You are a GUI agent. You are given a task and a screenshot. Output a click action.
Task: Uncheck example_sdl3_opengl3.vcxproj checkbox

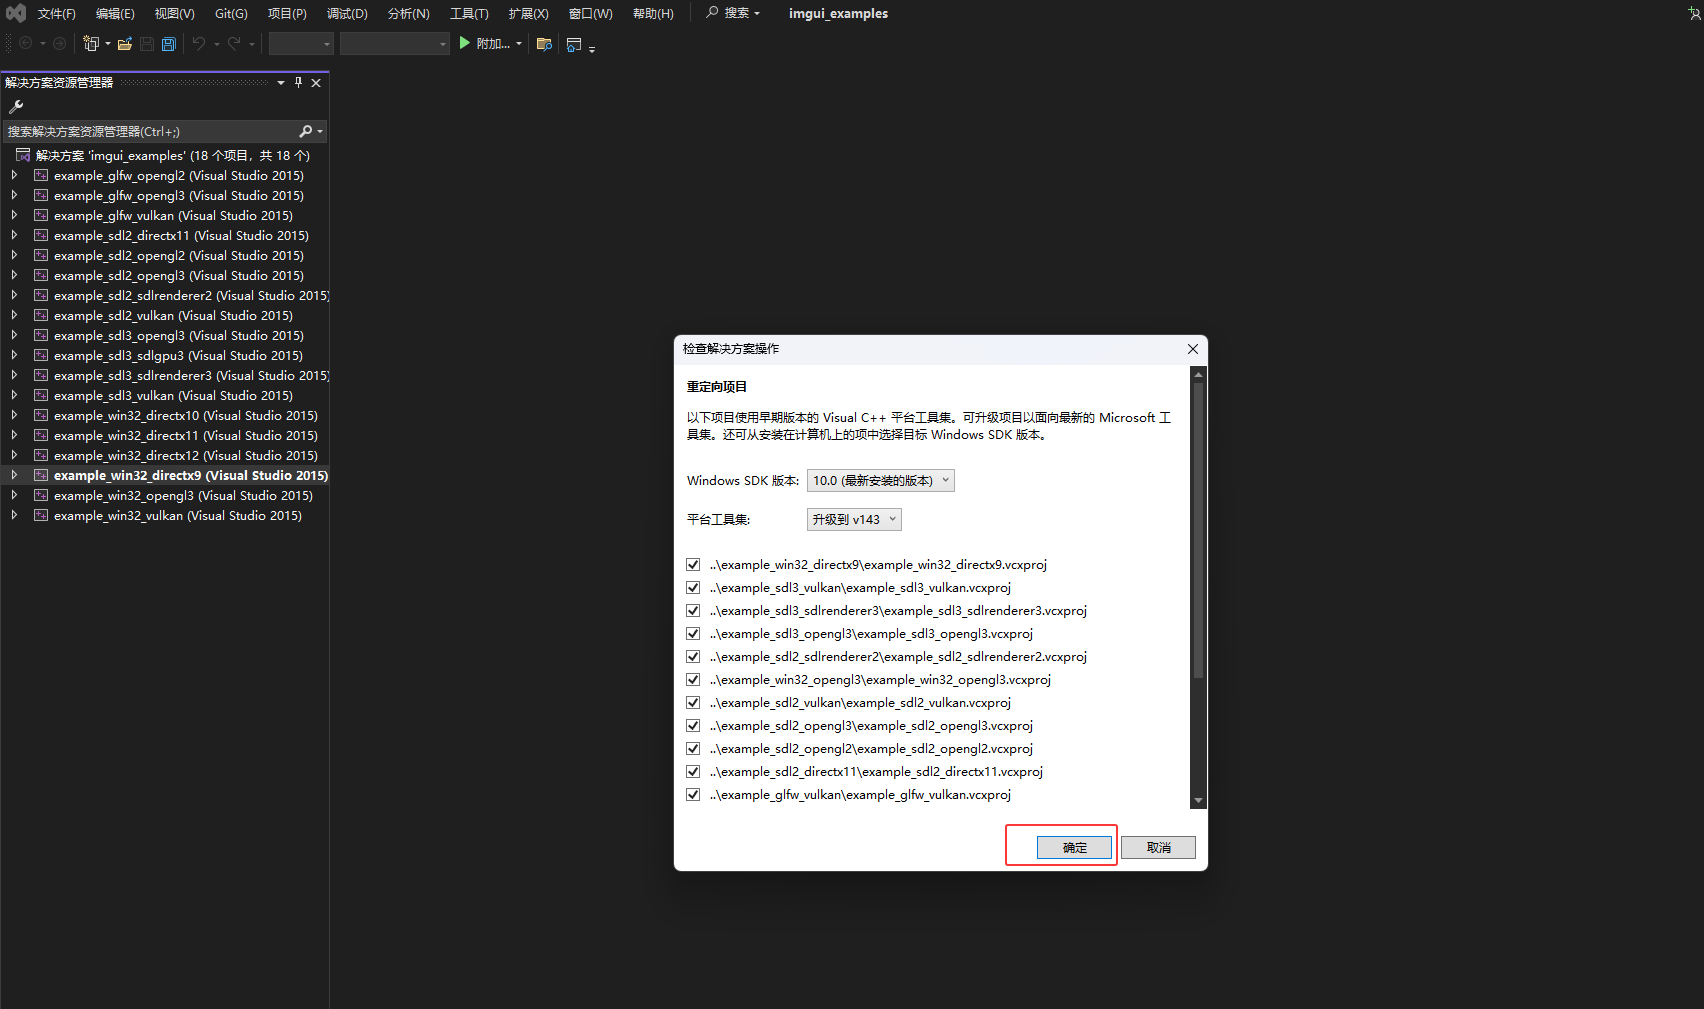[x=693, y=634]
